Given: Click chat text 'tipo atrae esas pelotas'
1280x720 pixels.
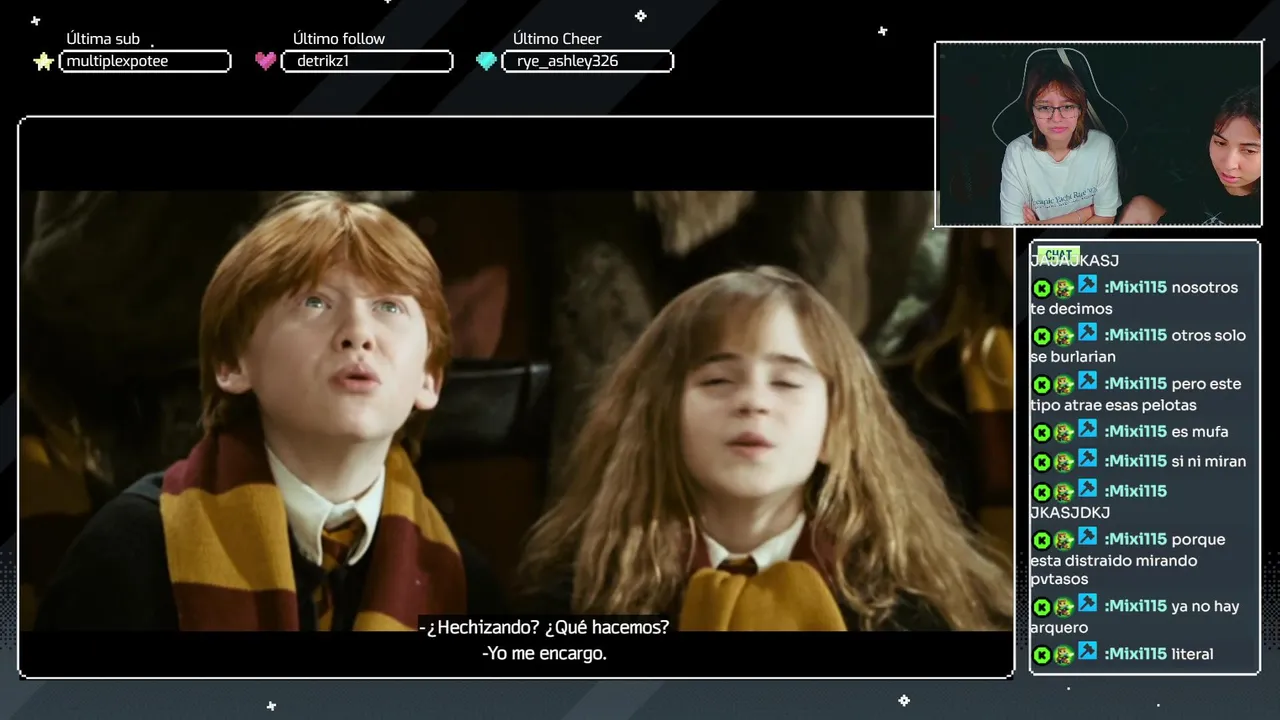Looking at the screenshot, I should coord(1113,406).
